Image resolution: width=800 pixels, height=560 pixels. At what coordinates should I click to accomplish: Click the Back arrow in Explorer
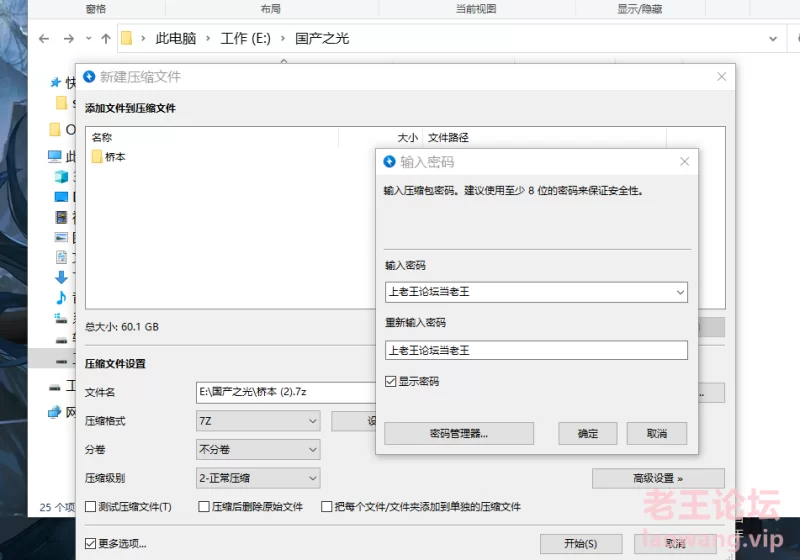coord(44,38)
